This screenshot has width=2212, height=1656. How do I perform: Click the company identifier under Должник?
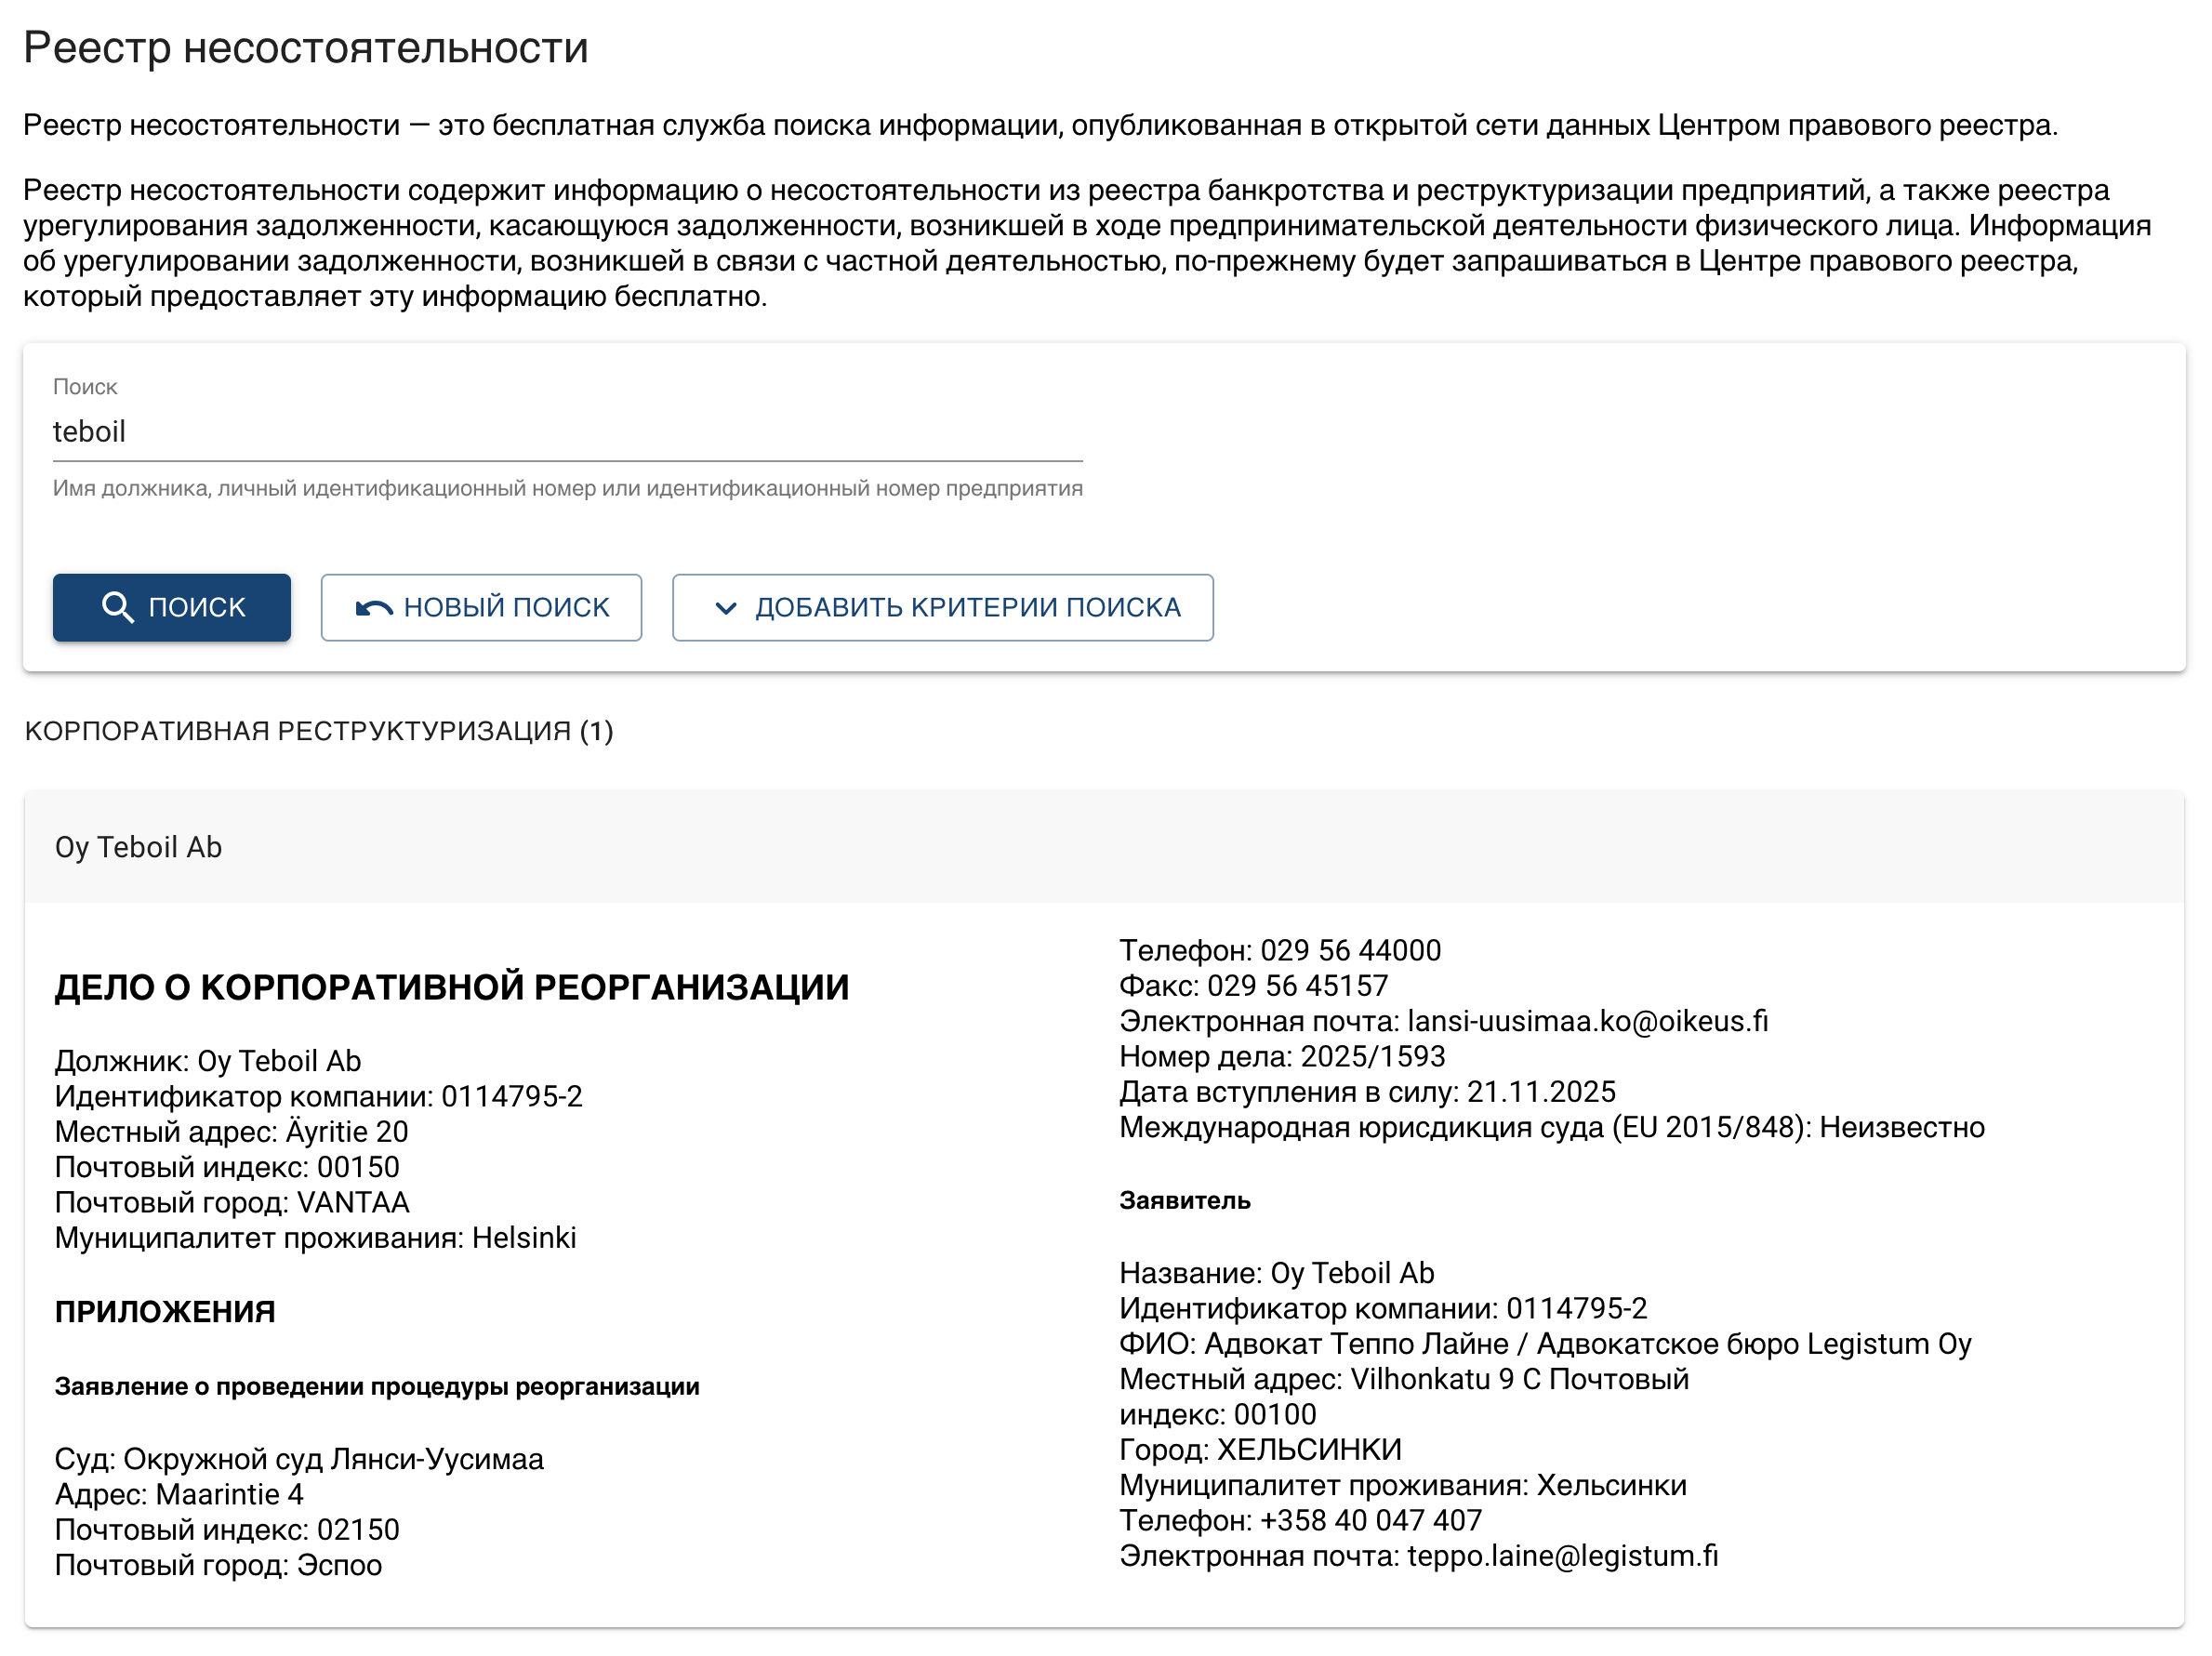tap(511, 1096)
